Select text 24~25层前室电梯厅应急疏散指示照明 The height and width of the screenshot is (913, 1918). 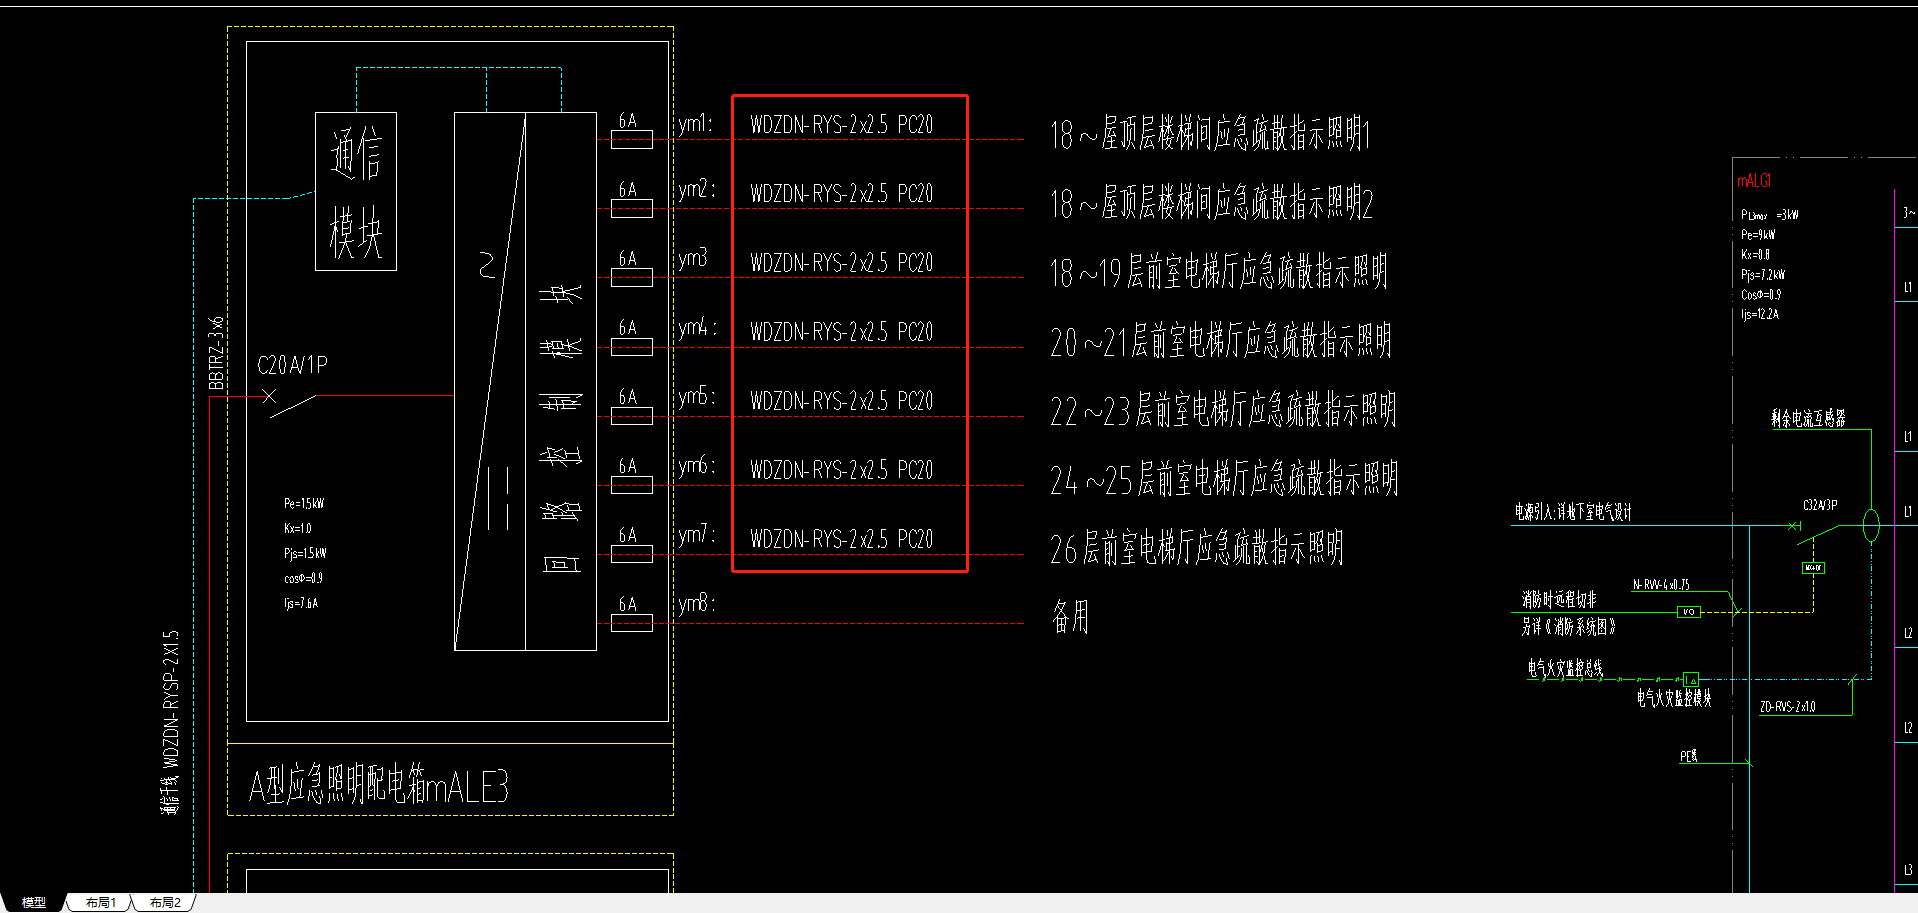tap(1224, 480)
